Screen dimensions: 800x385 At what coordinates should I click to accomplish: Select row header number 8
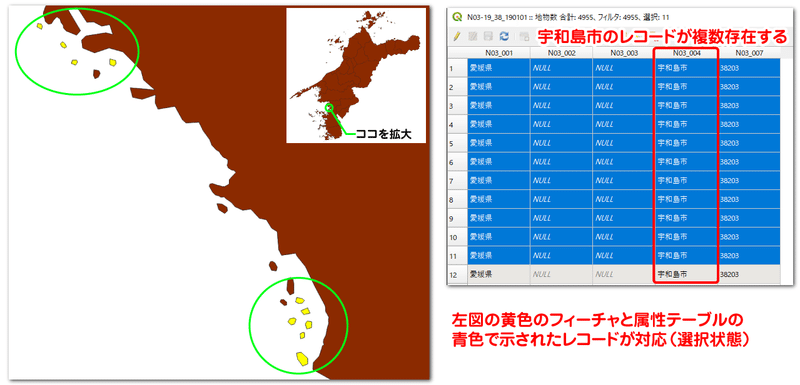coord(457,199)
